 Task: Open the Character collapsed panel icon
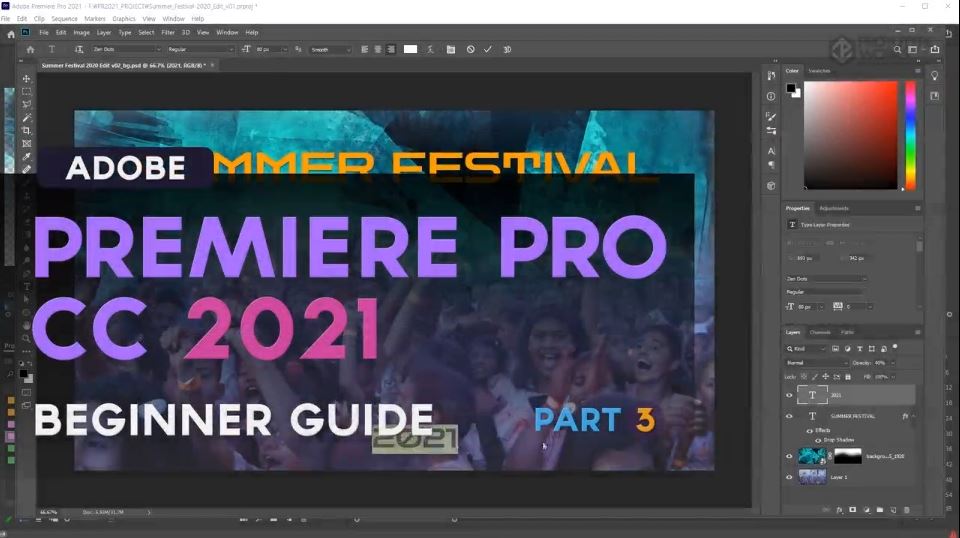pyautogui.click(x=771, y=151)
